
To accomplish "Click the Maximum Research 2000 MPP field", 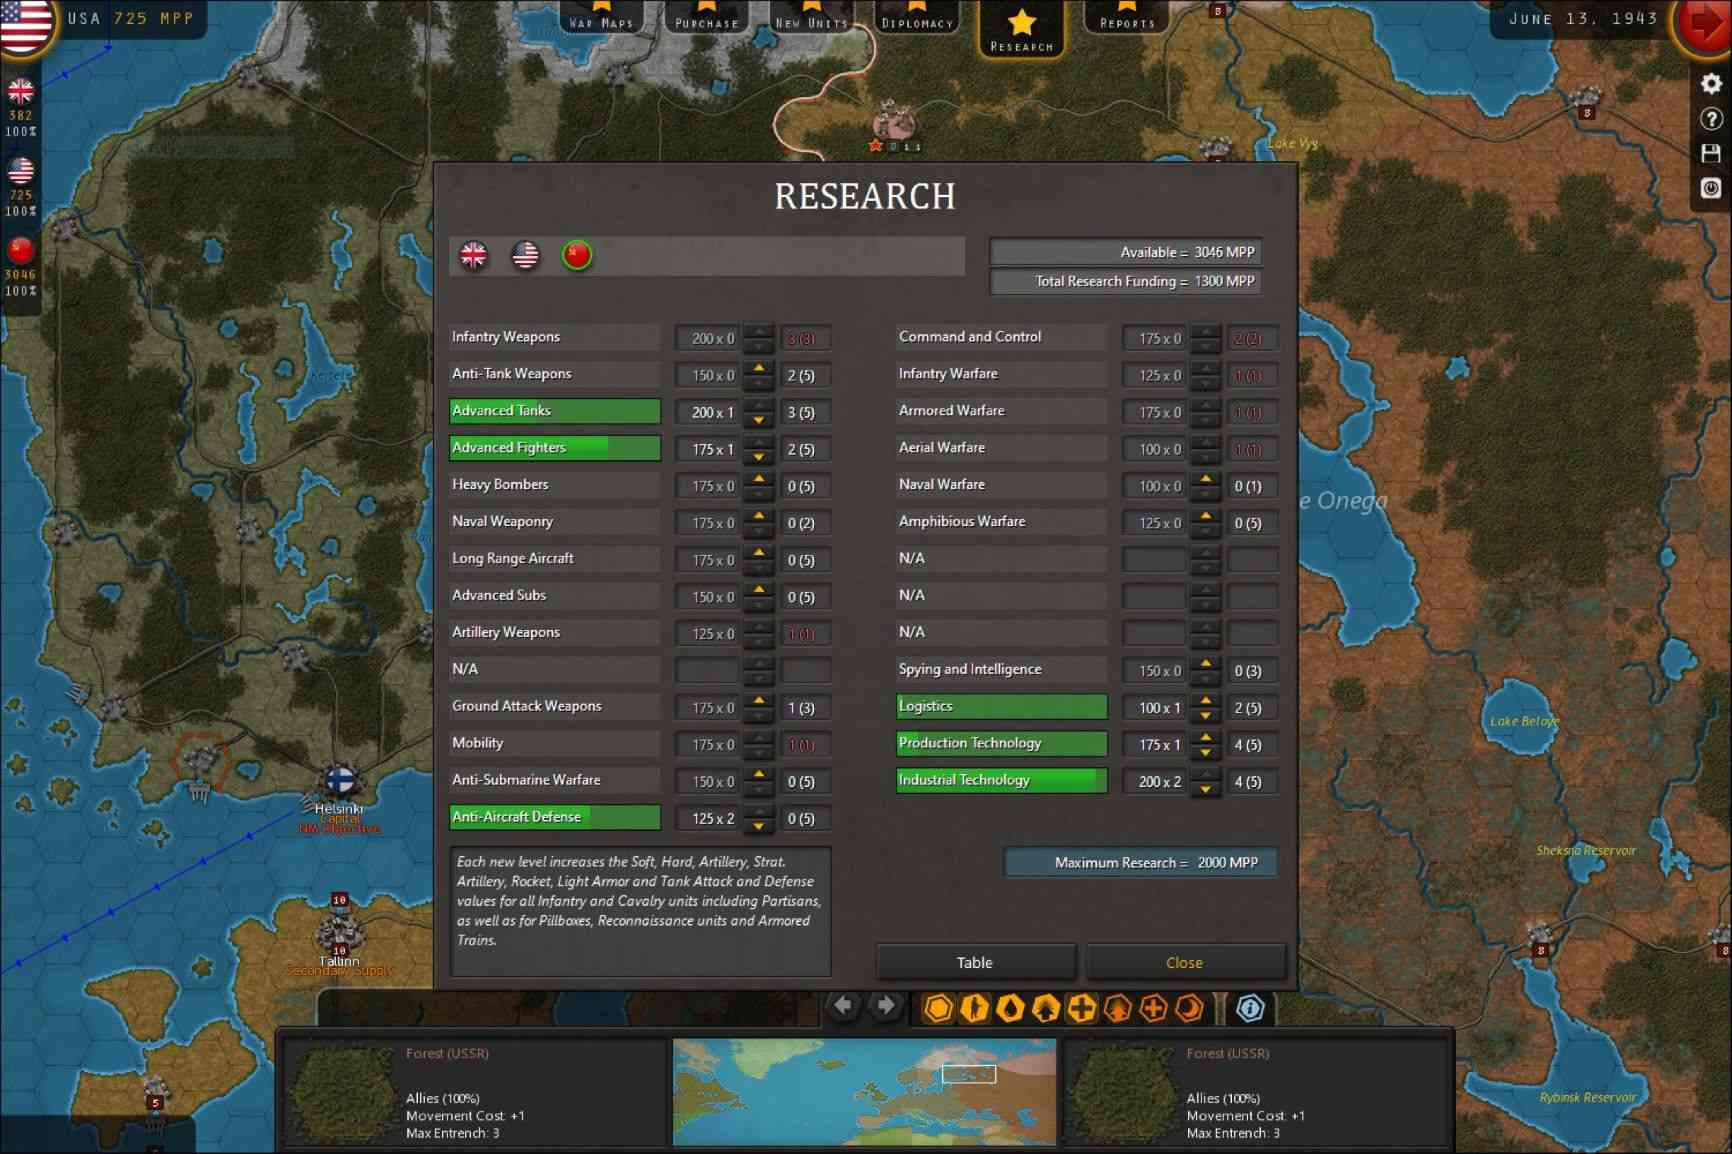I will [x=1141, y=863].
